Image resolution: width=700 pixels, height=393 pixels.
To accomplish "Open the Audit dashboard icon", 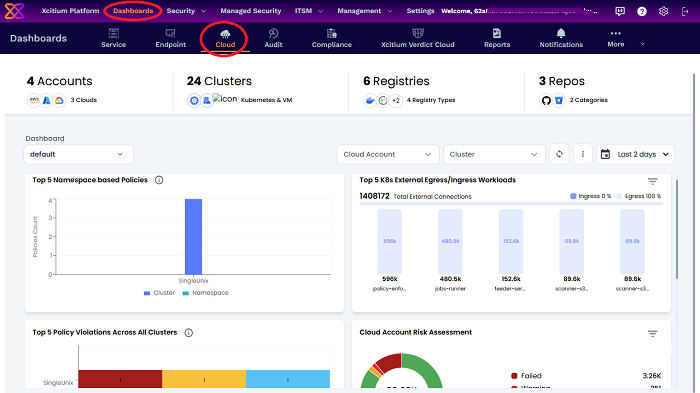I will (273, 33).
